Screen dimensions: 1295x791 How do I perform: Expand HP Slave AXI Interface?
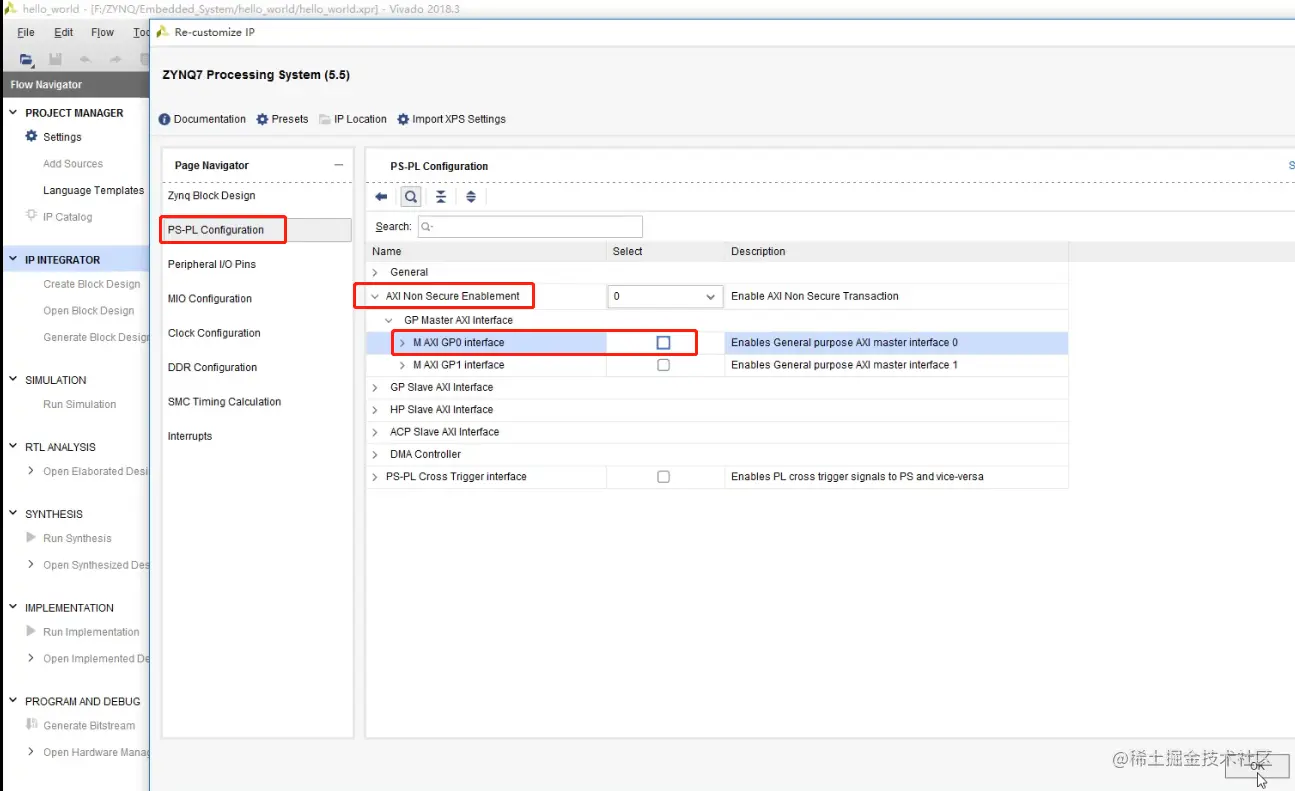point(375,410)
